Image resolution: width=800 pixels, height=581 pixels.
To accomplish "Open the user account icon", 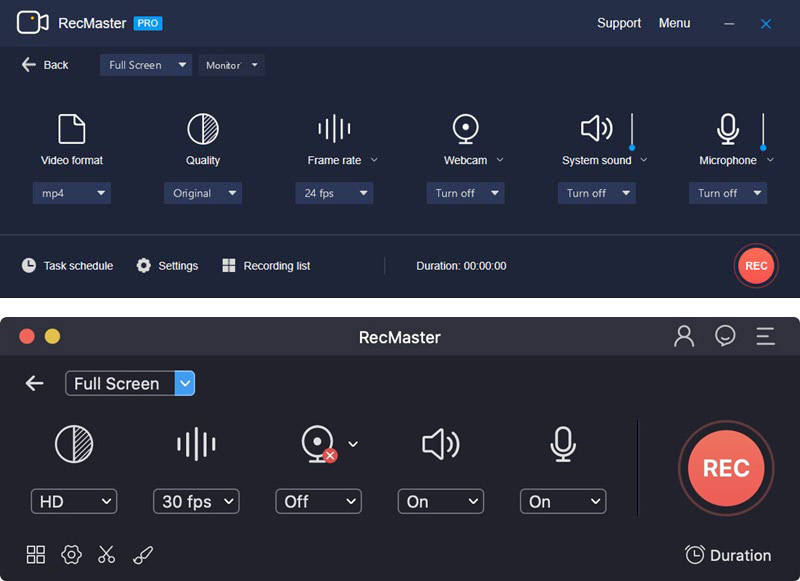I will pyautogui.click(x=684, y=337).
